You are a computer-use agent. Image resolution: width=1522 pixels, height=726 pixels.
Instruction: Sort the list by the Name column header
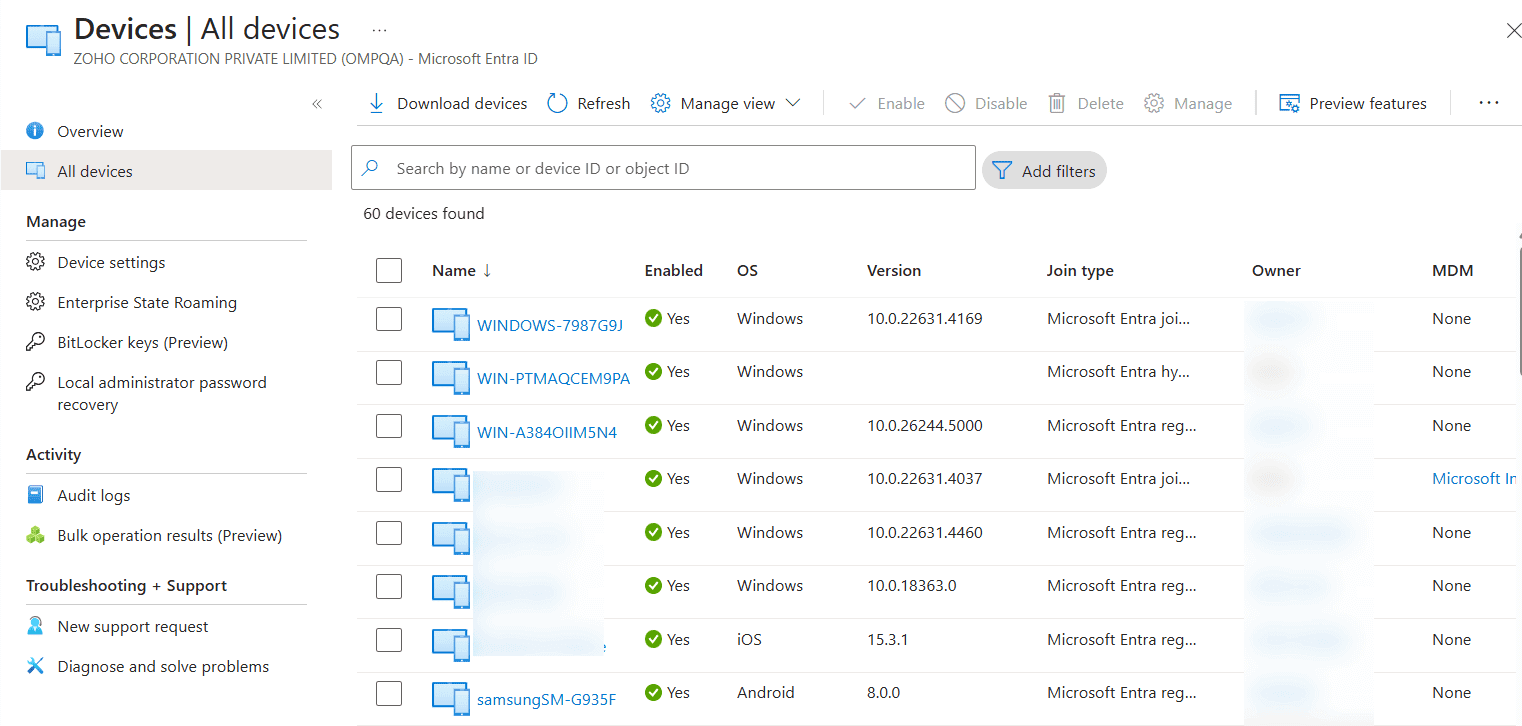click(x=453, y=270)
